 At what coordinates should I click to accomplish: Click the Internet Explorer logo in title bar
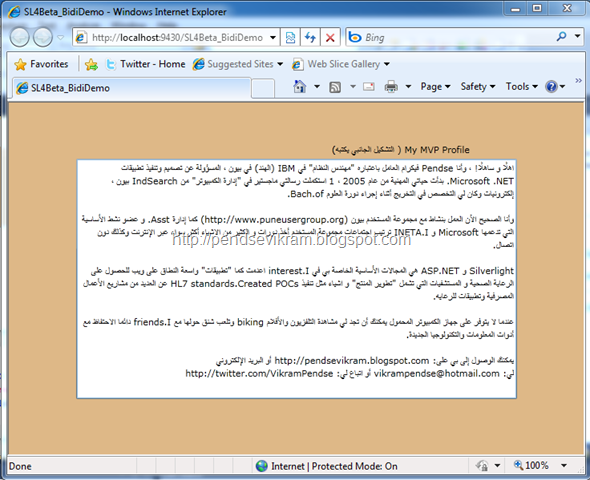coord(14,12)
